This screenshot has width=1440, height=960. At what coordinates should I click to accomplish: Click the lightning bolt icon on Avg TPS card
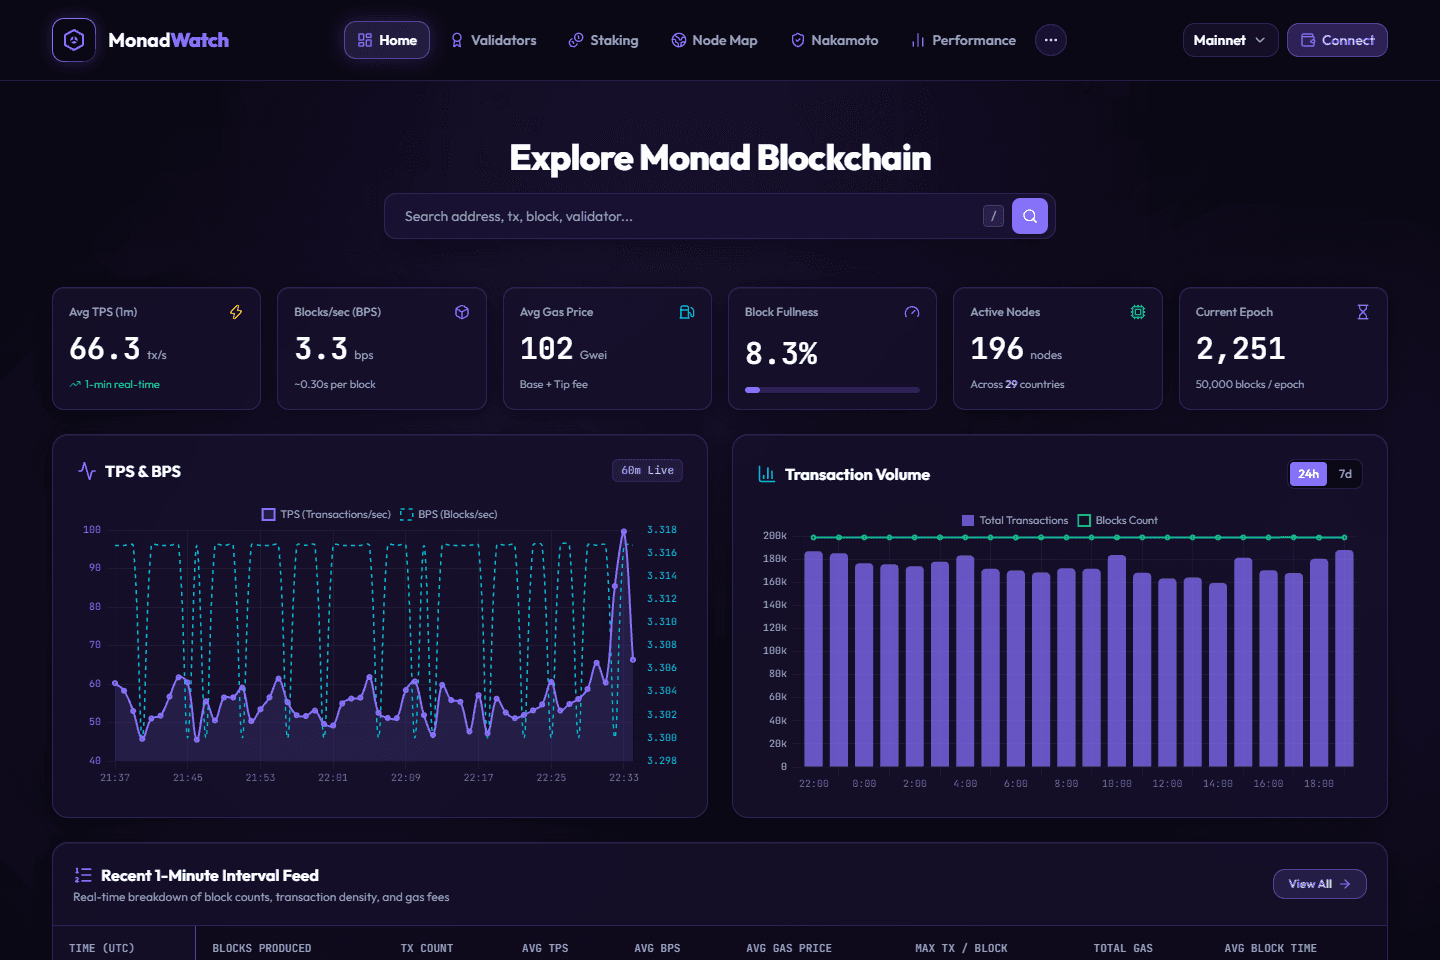coord(236,312)
